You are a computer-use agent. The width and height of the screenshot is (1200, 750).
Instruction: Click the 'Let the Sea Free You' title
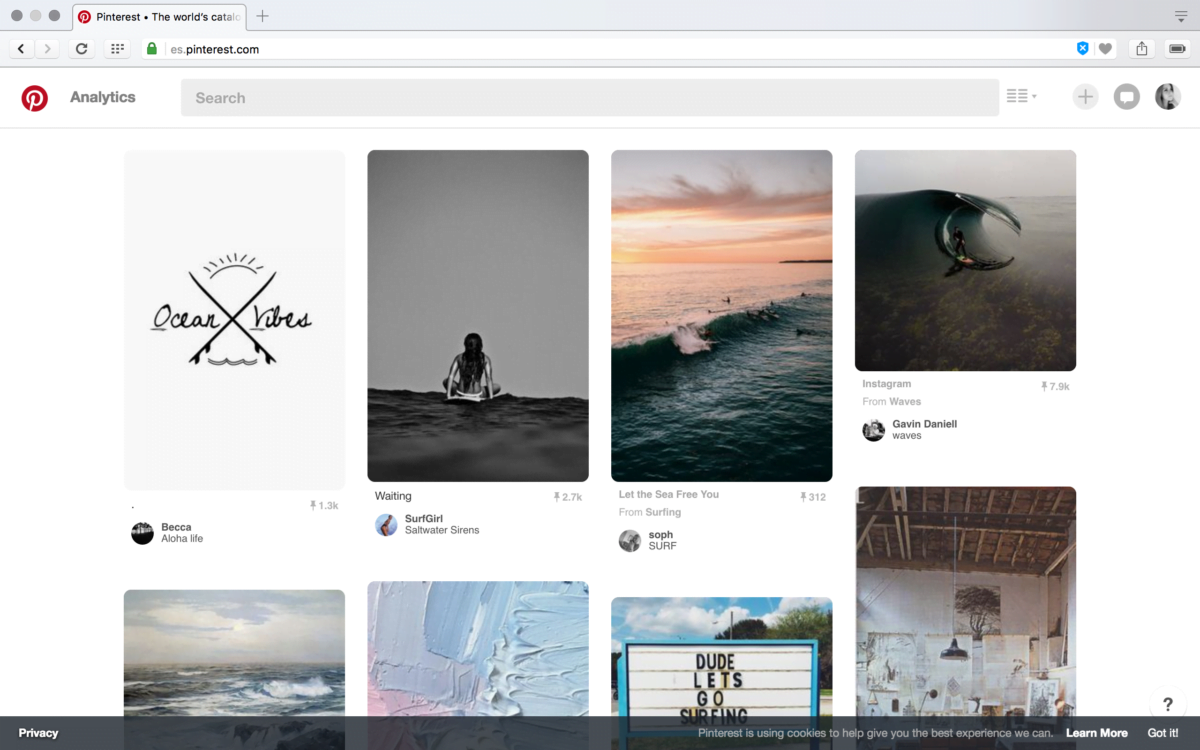669,494
